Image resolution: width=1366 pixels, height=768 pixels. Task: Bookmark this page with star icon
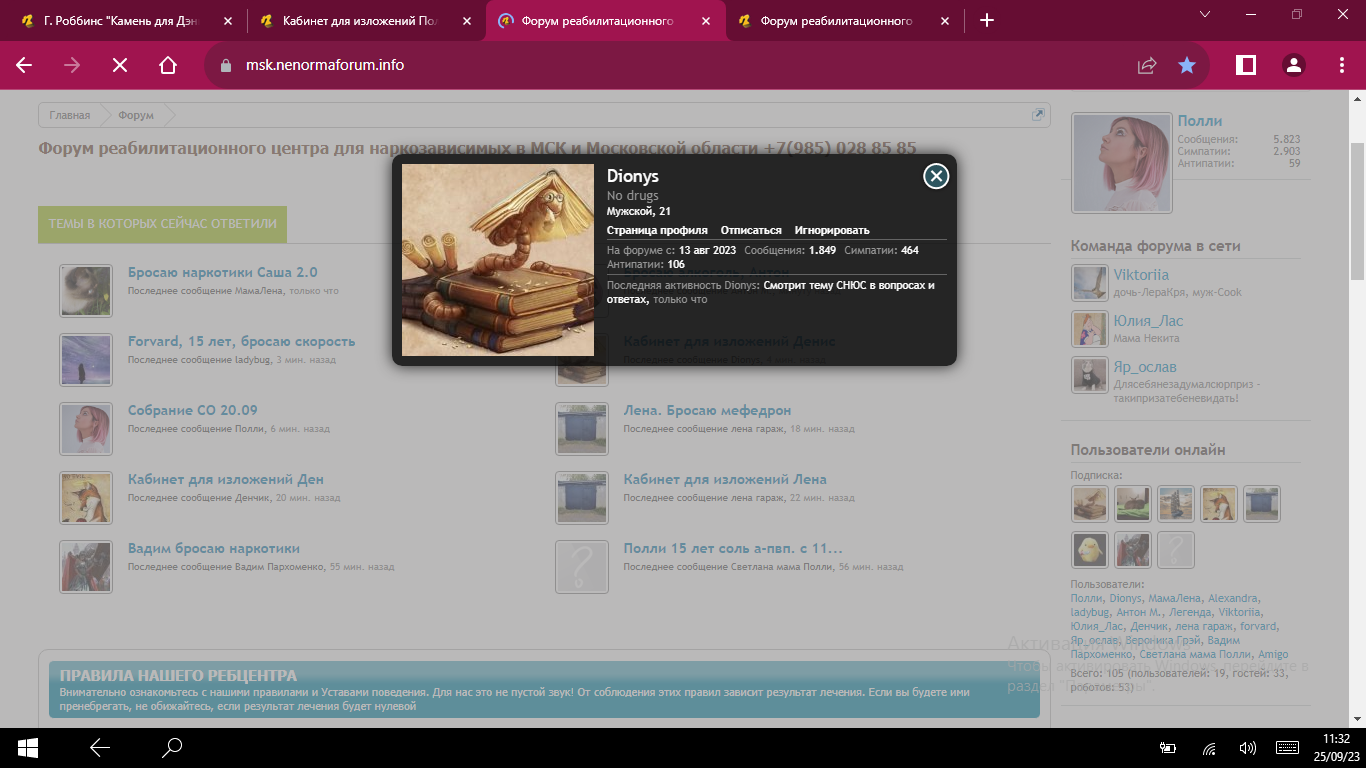tap(1187, 65)
